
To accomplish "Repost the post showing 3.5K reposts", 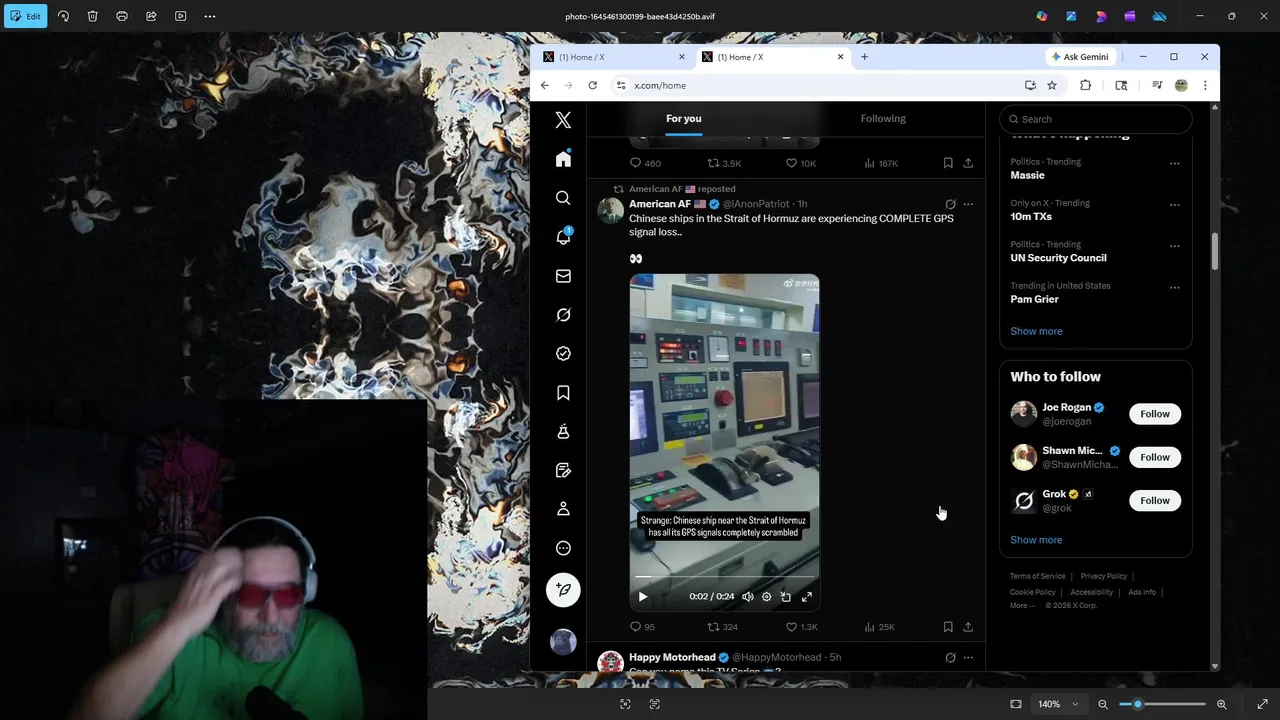I will click(724, 163).
